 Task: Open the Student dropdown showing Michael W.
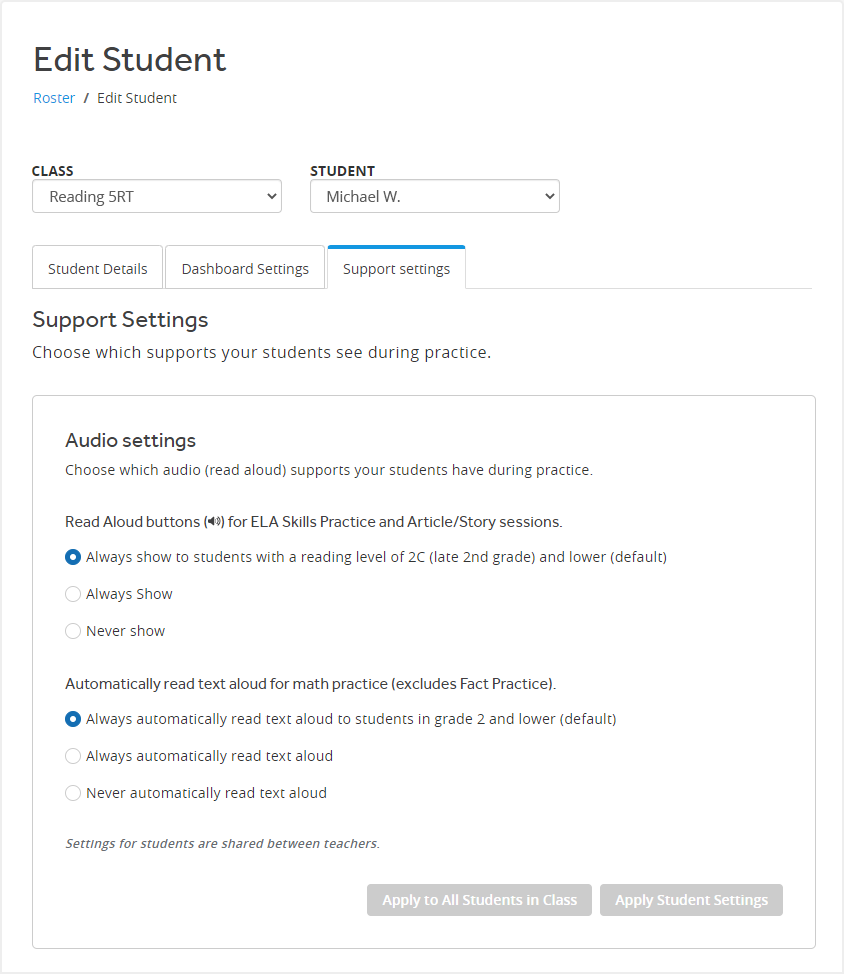[x=435, y=196]
